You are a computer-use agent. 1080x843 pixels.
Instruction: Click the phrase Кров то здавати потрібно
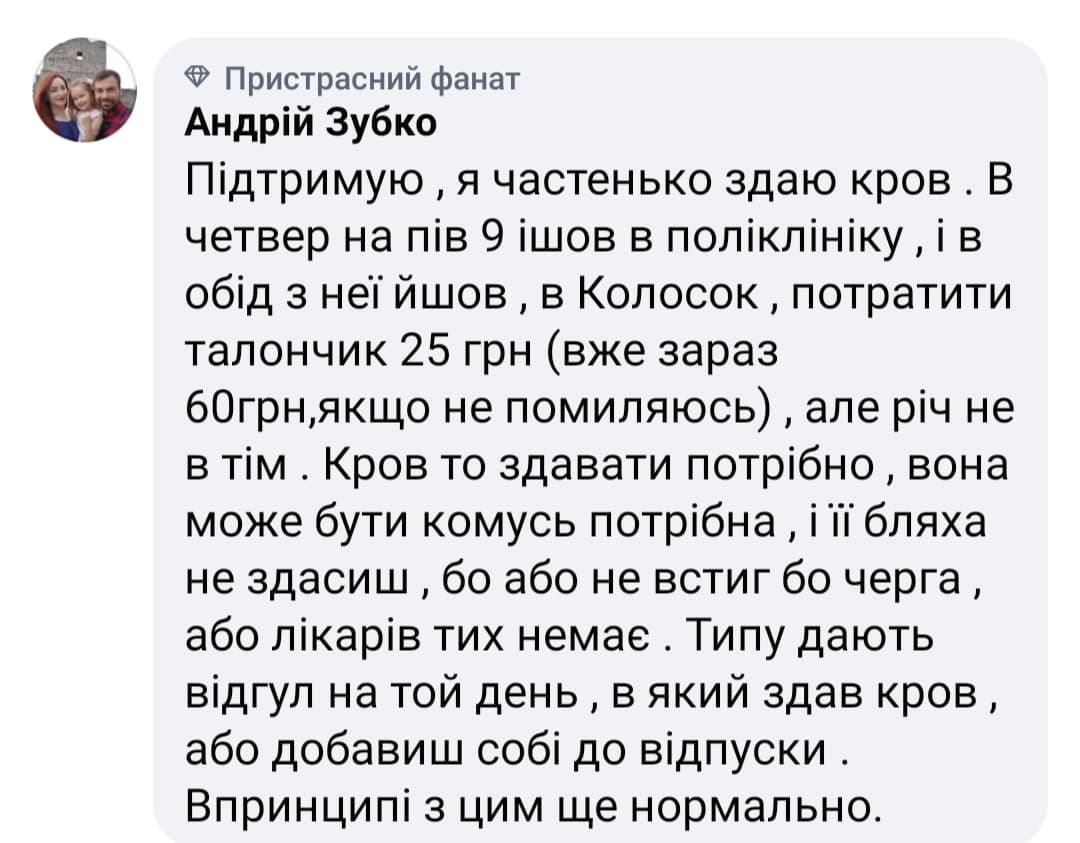click(598, 466)
